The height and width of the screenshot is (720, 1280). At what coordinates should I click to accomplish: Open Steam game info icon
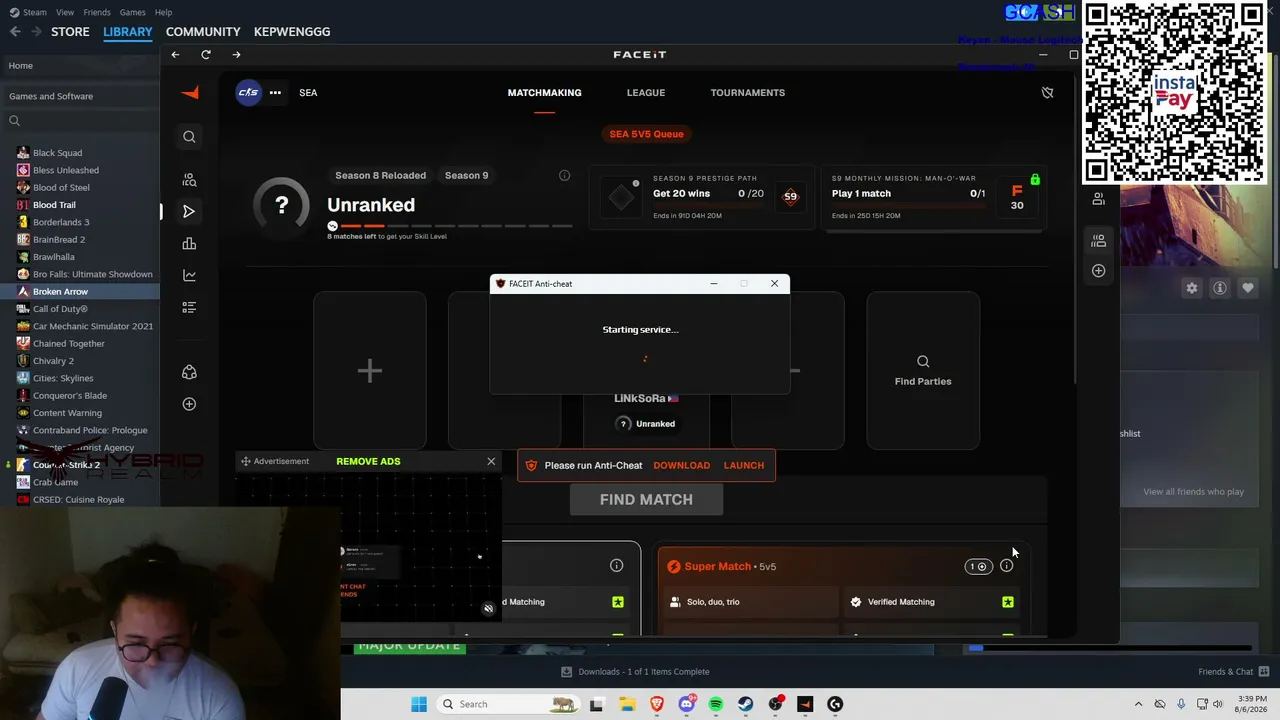[x=1219, y=288]
